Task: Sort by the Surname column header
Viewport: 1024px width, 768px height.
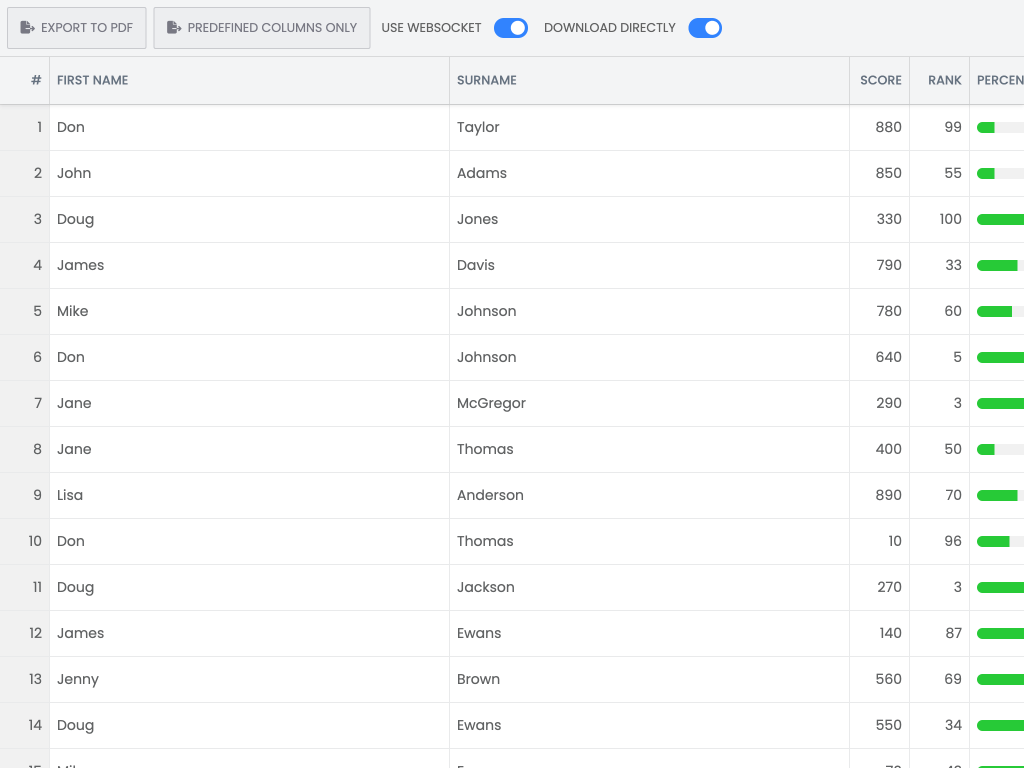Action: point(649,80)
